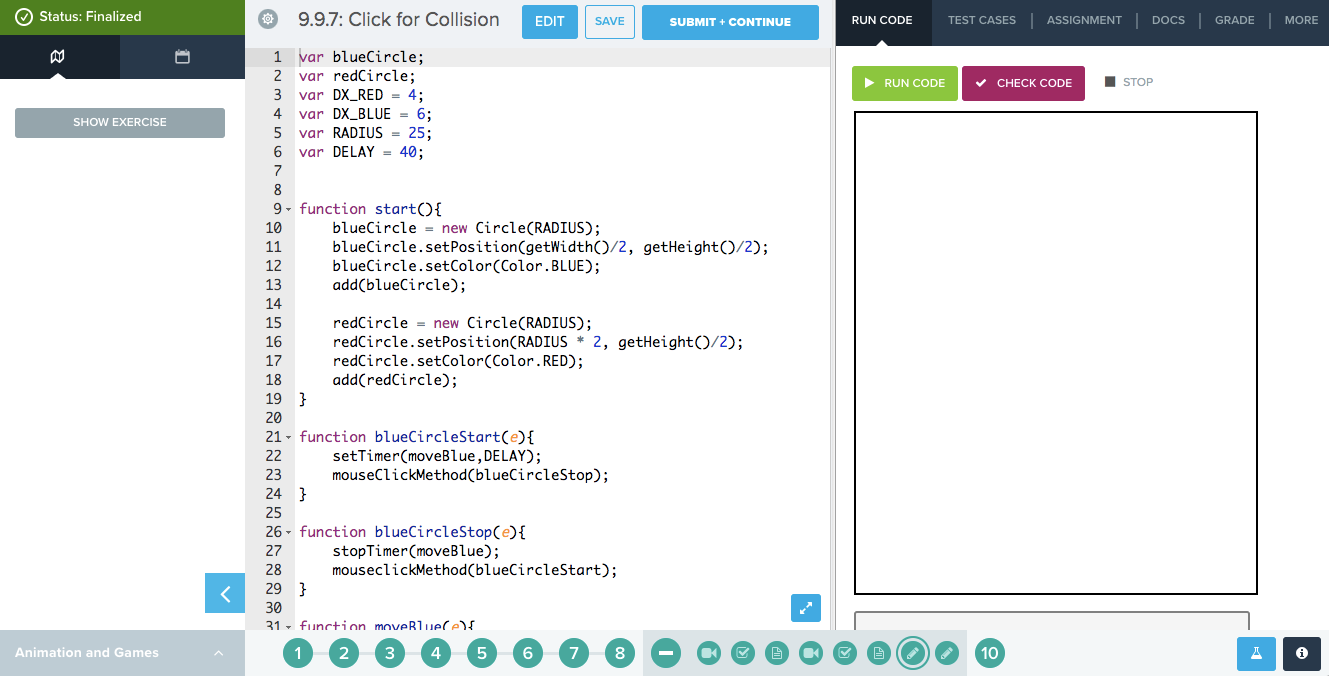This screenshot has width=1329, height=676.
Task: Open the first quiz check icon in the navigation bar
Action: point(743,653)
